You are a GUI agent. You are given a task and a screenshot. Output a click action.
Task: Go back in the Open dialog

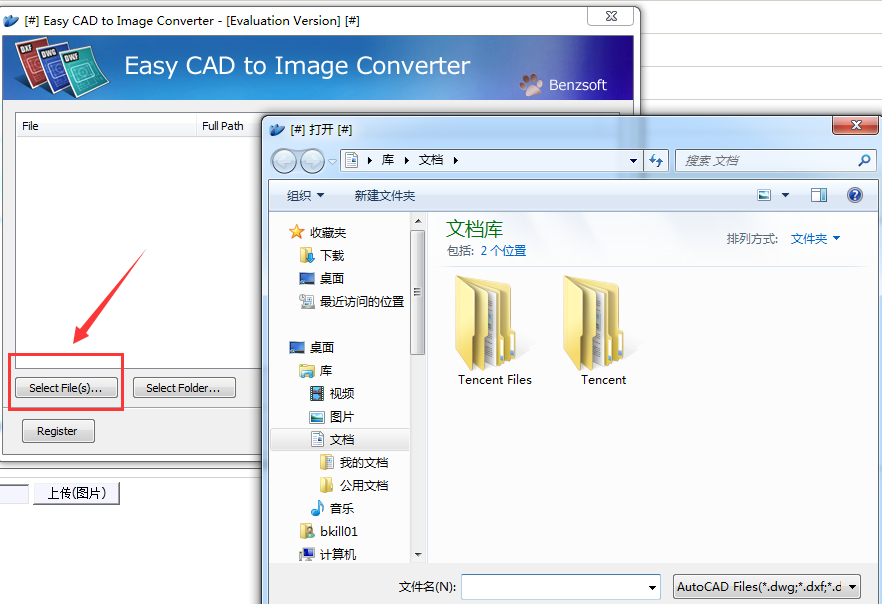285,161
